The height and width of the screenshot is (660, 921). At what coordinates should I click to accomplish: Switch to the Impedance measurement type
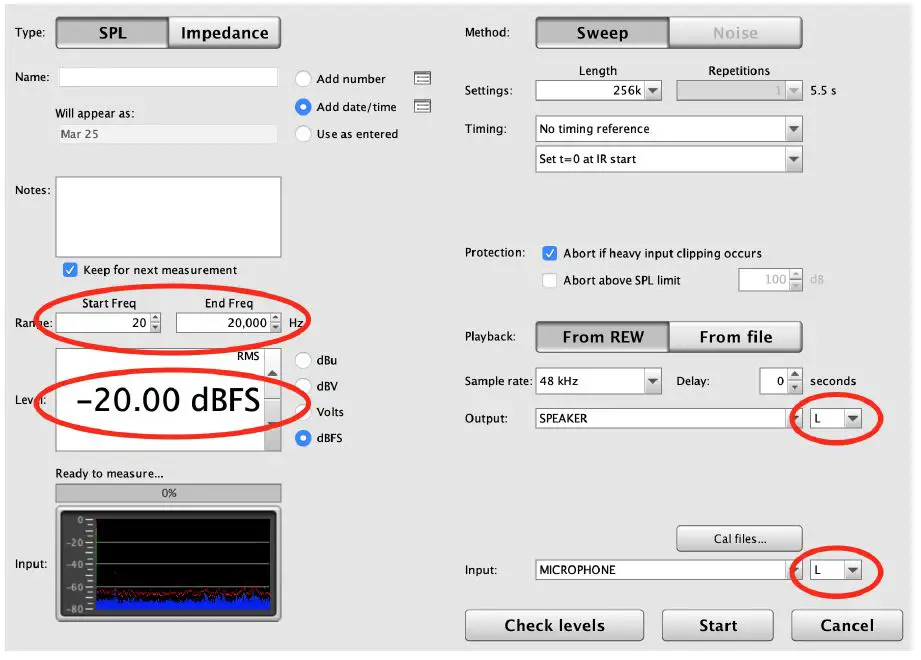tap(224, 32)
